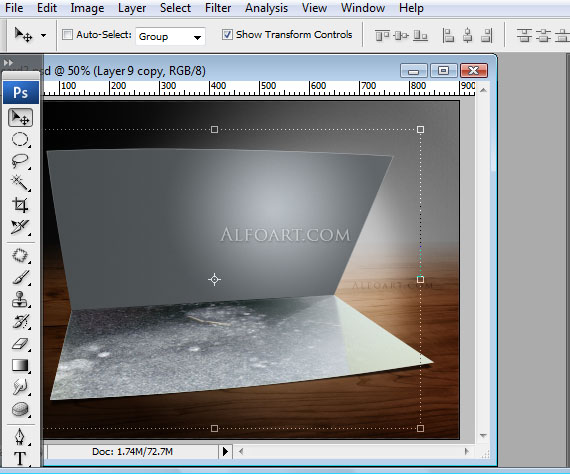Select the Crop tool
This screenshot has width=570, height=474.
20,205
